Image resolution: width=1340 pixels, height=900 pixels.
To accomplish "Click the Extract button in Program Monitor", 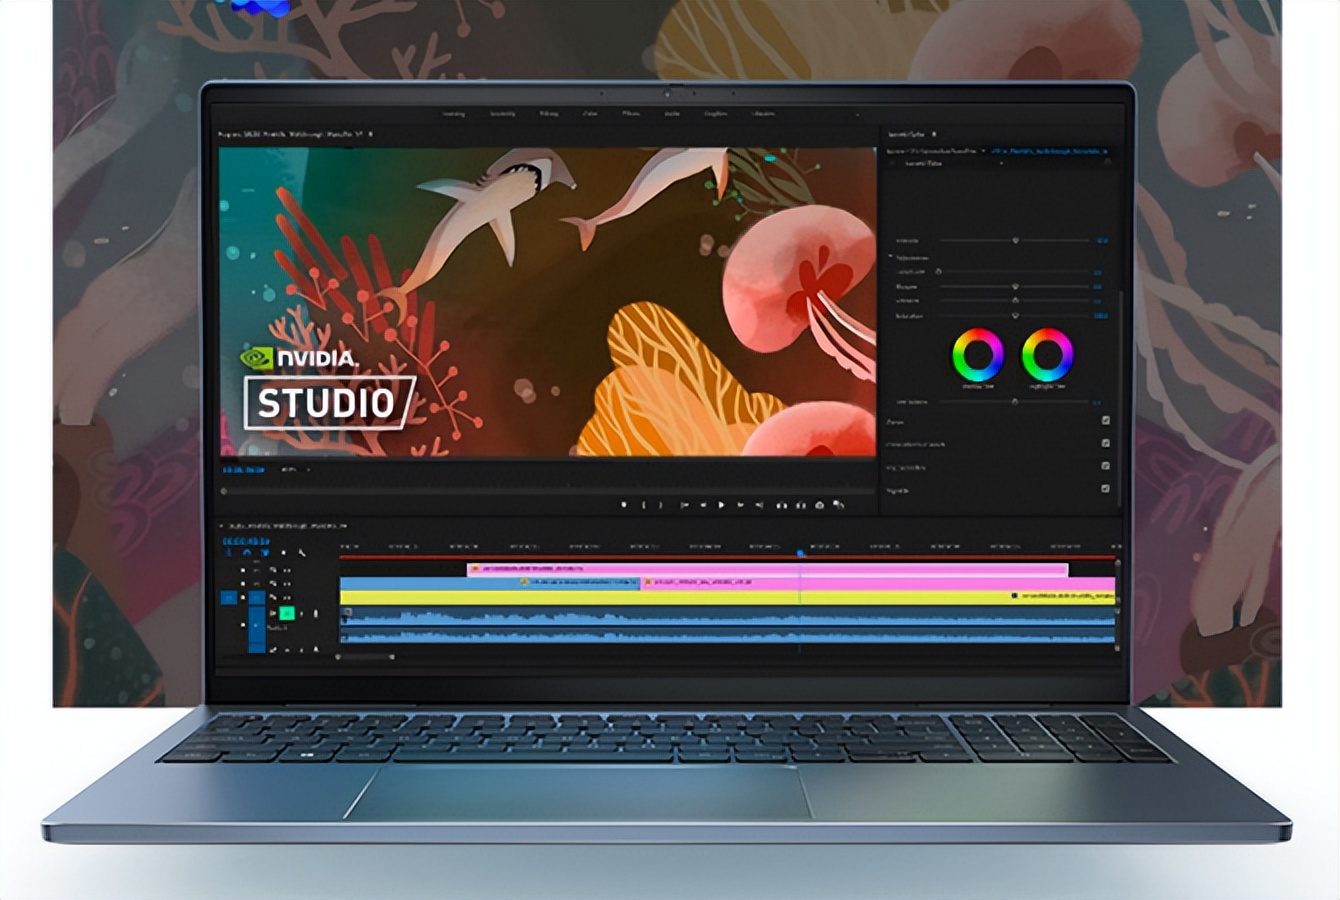I will [x=800, y=505].
